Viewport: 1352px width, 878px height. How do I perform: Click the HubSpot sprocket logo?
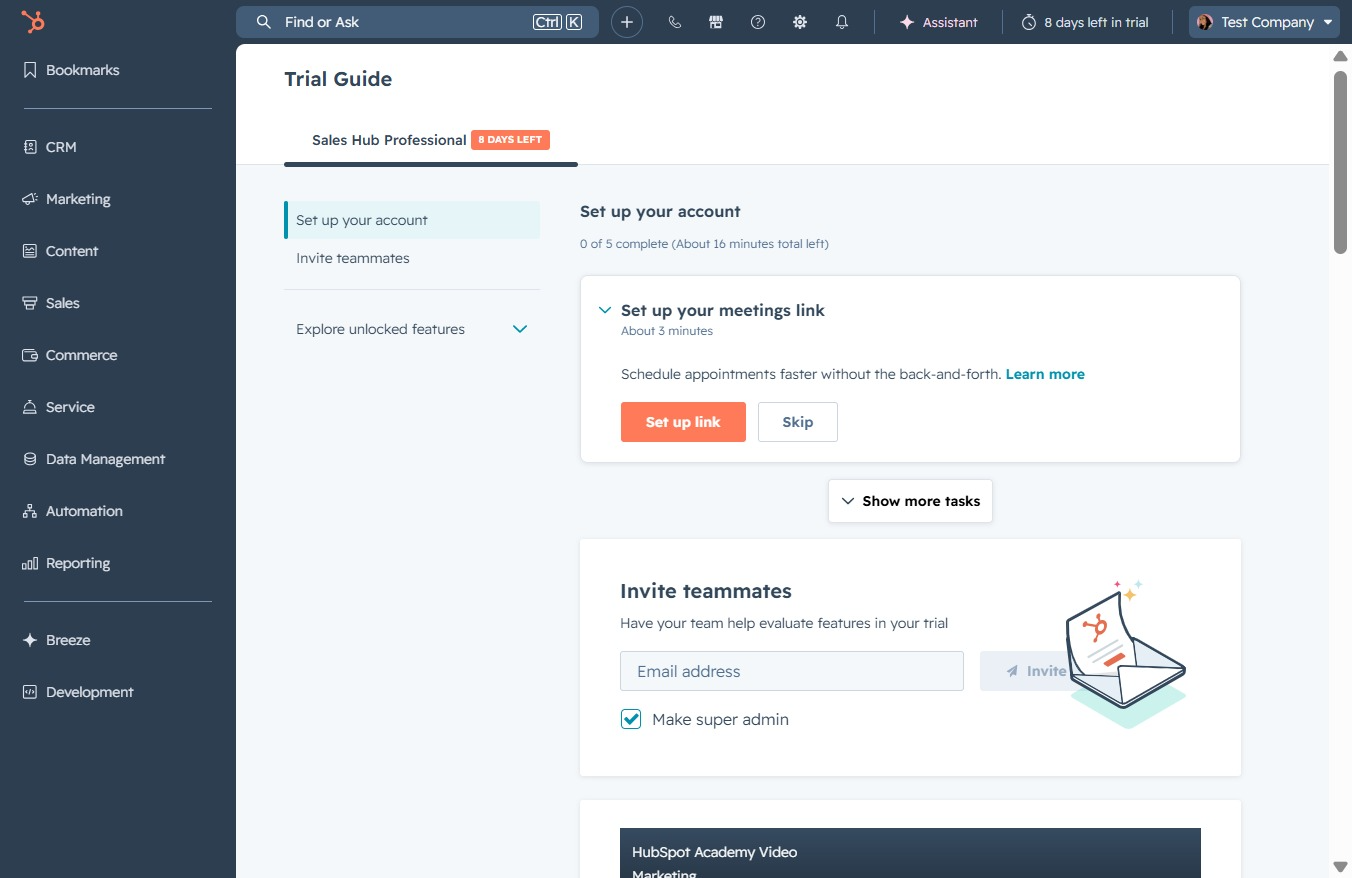coord(33,22)
